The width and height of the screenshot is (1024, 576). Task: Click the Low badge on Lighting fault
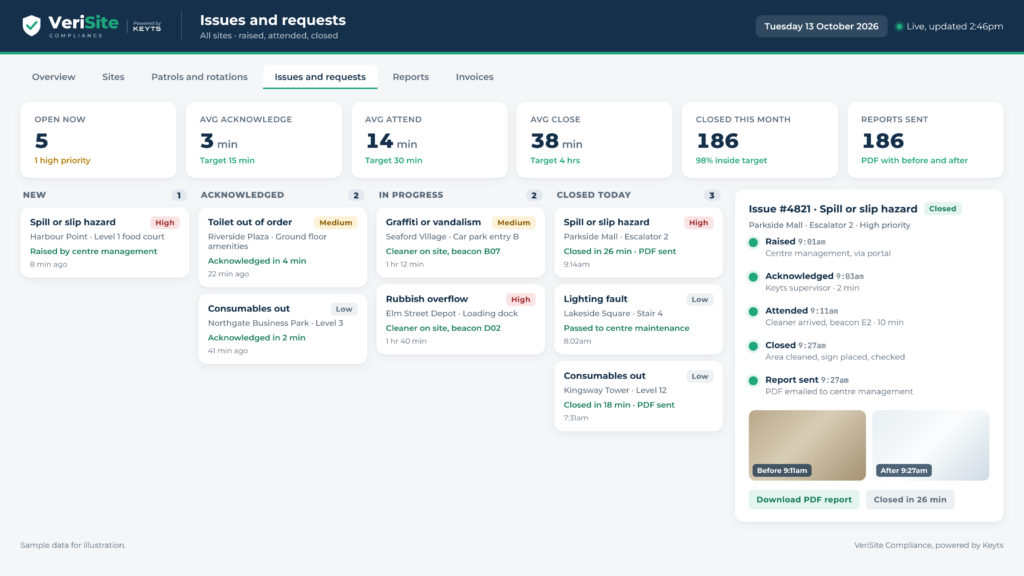(699, 299)
